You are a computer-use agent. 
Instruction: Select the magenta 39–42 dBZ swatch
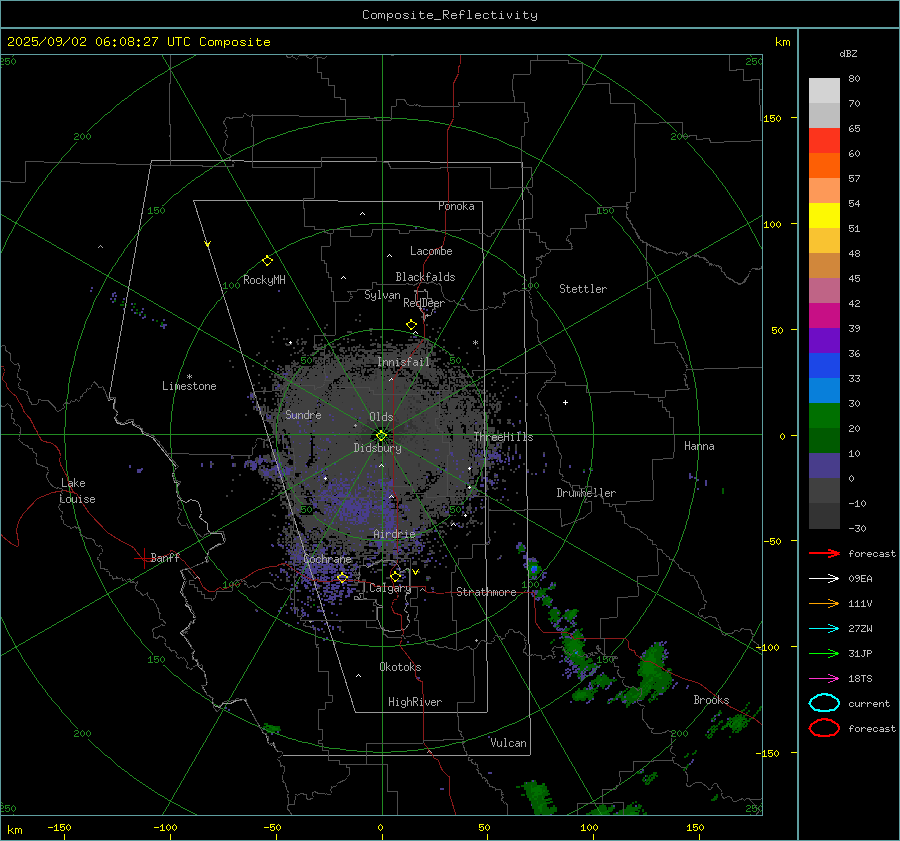click(x=824, y=315)
